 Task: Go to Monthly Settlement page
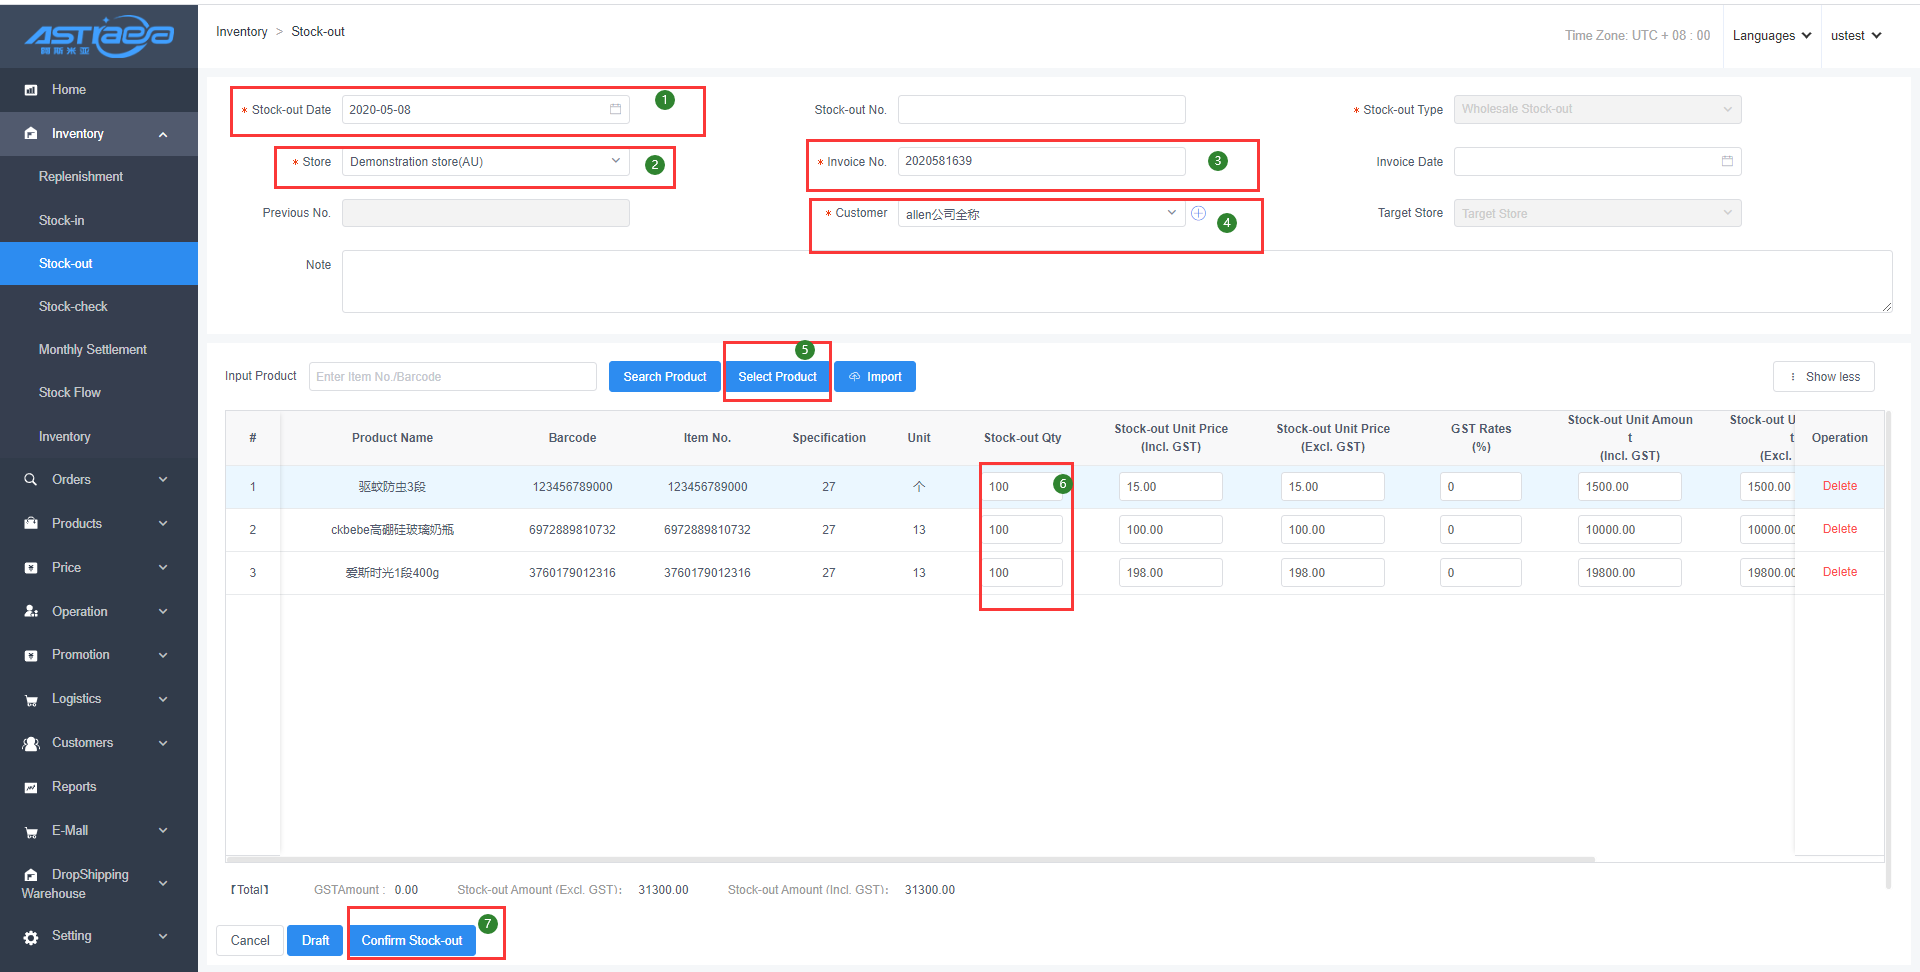tap(92, 350)
